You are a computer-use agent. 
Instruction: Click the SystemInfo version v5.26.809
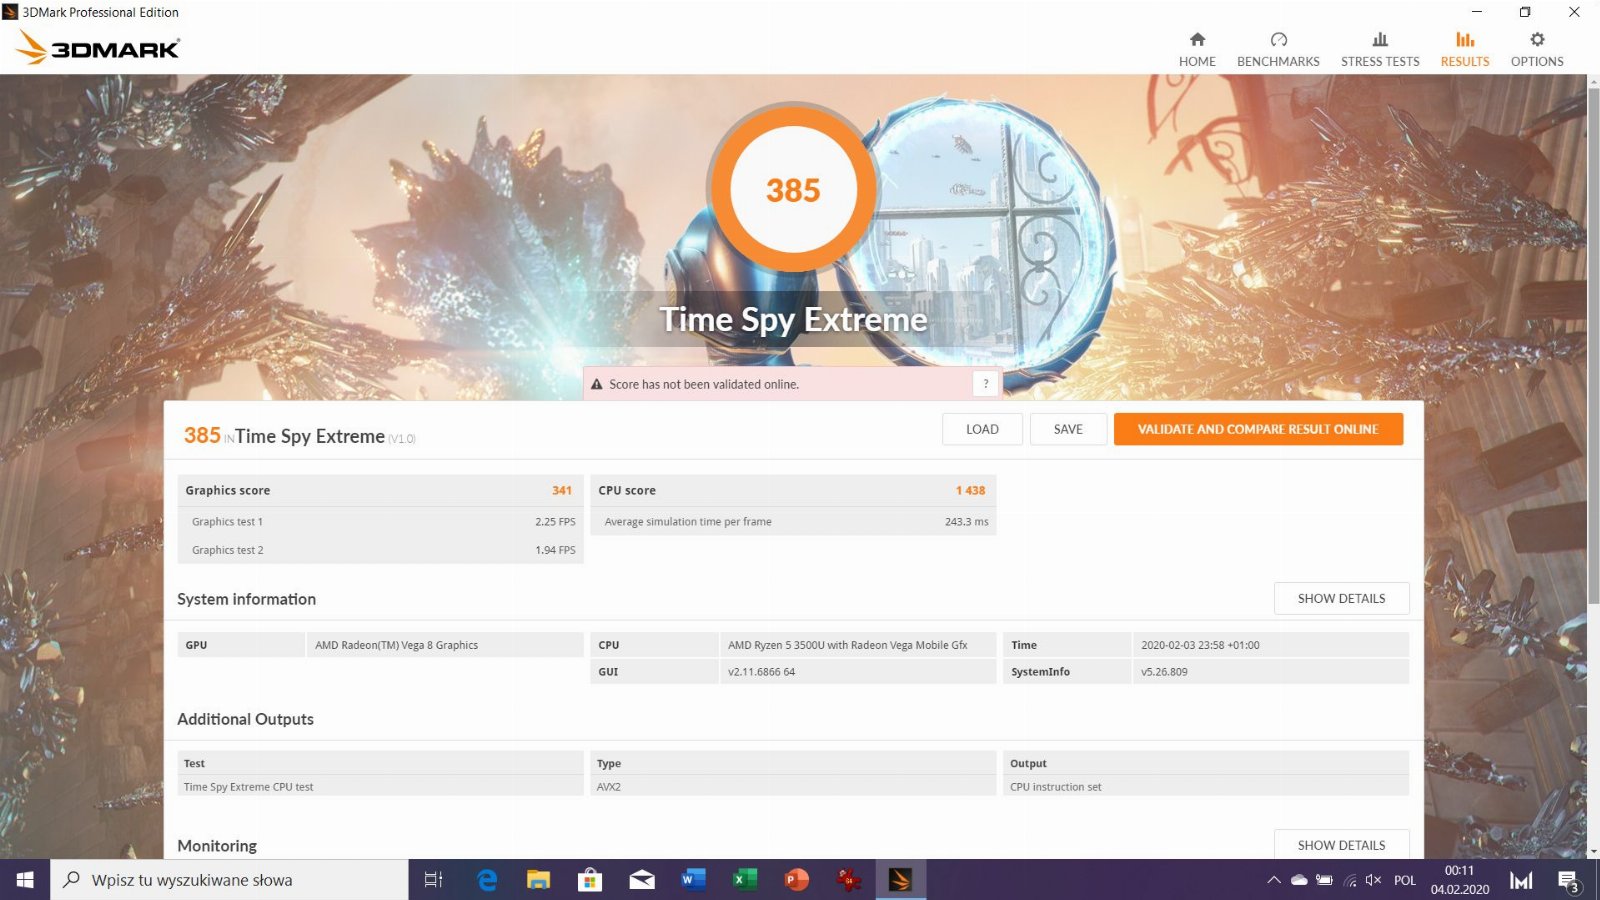(x=1164, y=672)
